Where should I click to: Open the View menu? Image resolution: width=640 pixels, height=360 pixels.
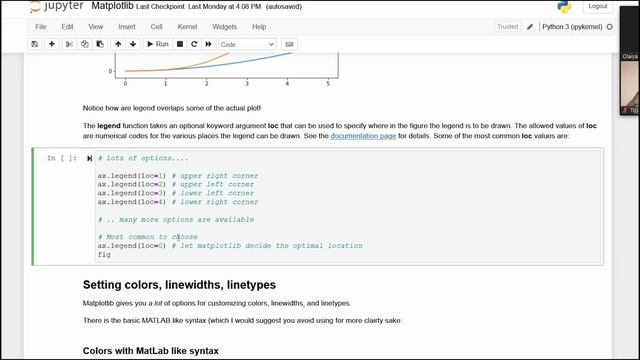pyautogui.click(x=96, y=27)
